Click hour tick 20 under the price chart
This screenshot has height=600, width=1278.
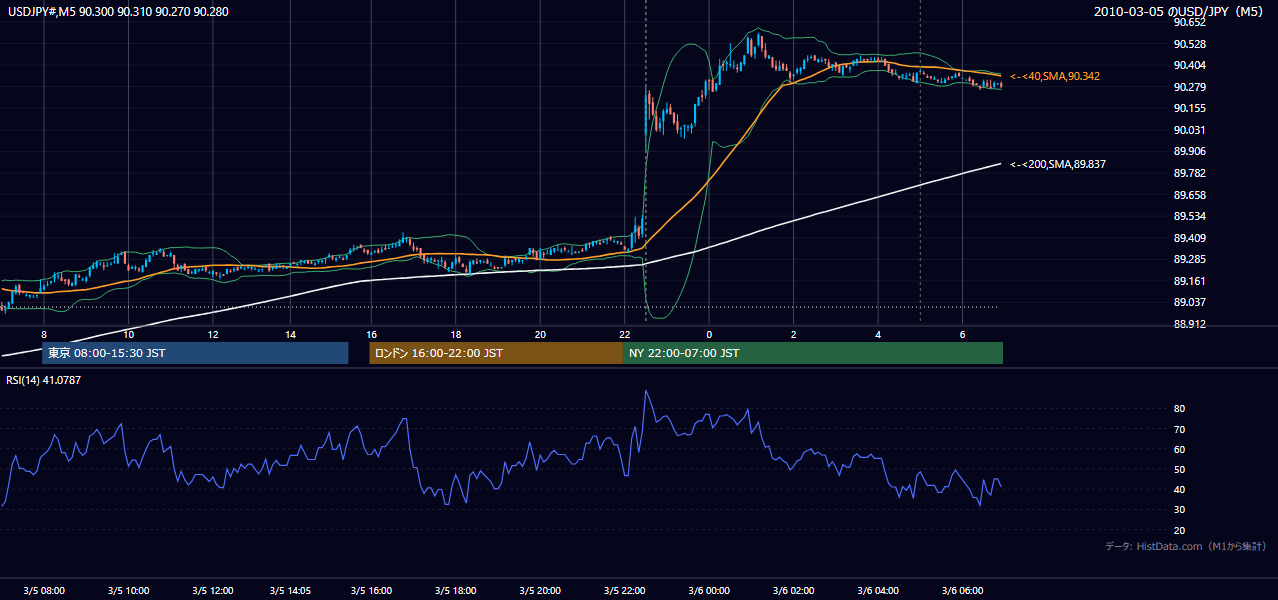tap(540, 333)
